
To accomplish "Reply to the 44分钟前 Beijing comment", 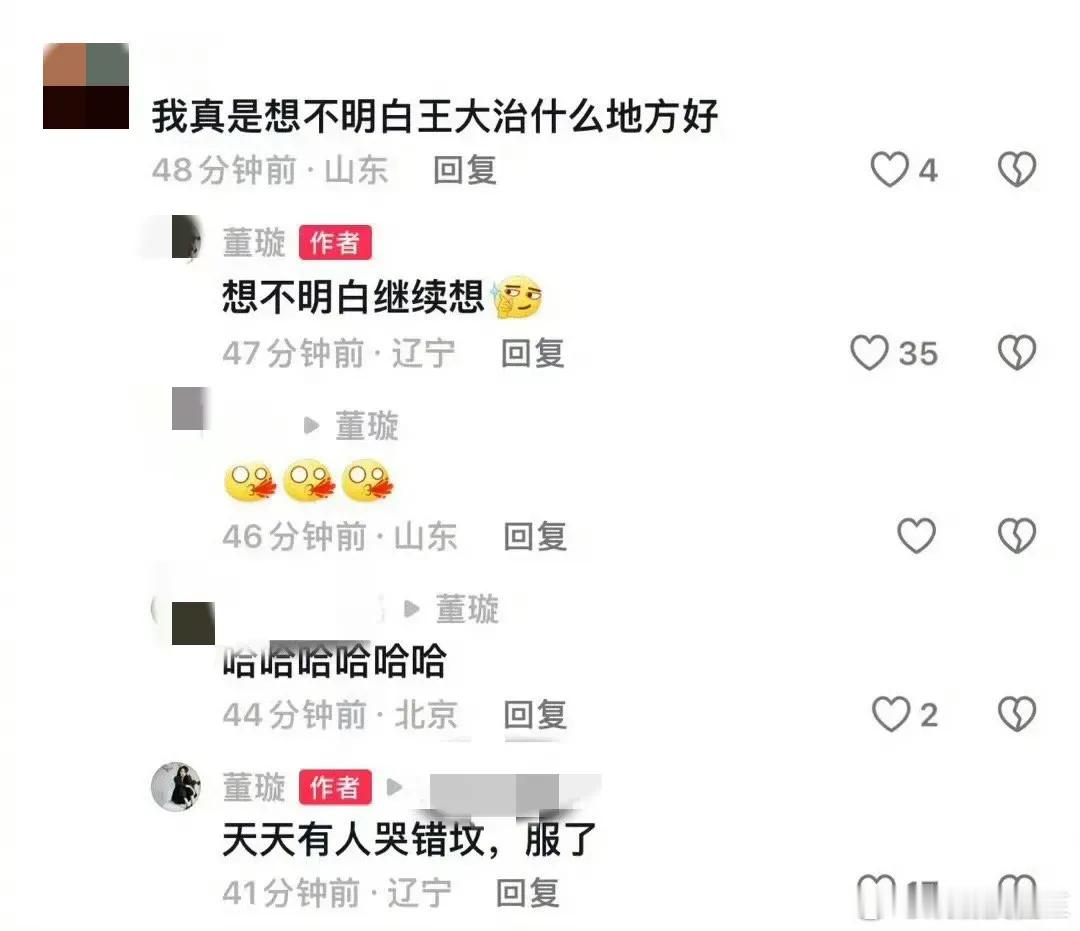I will click(535, 715).
